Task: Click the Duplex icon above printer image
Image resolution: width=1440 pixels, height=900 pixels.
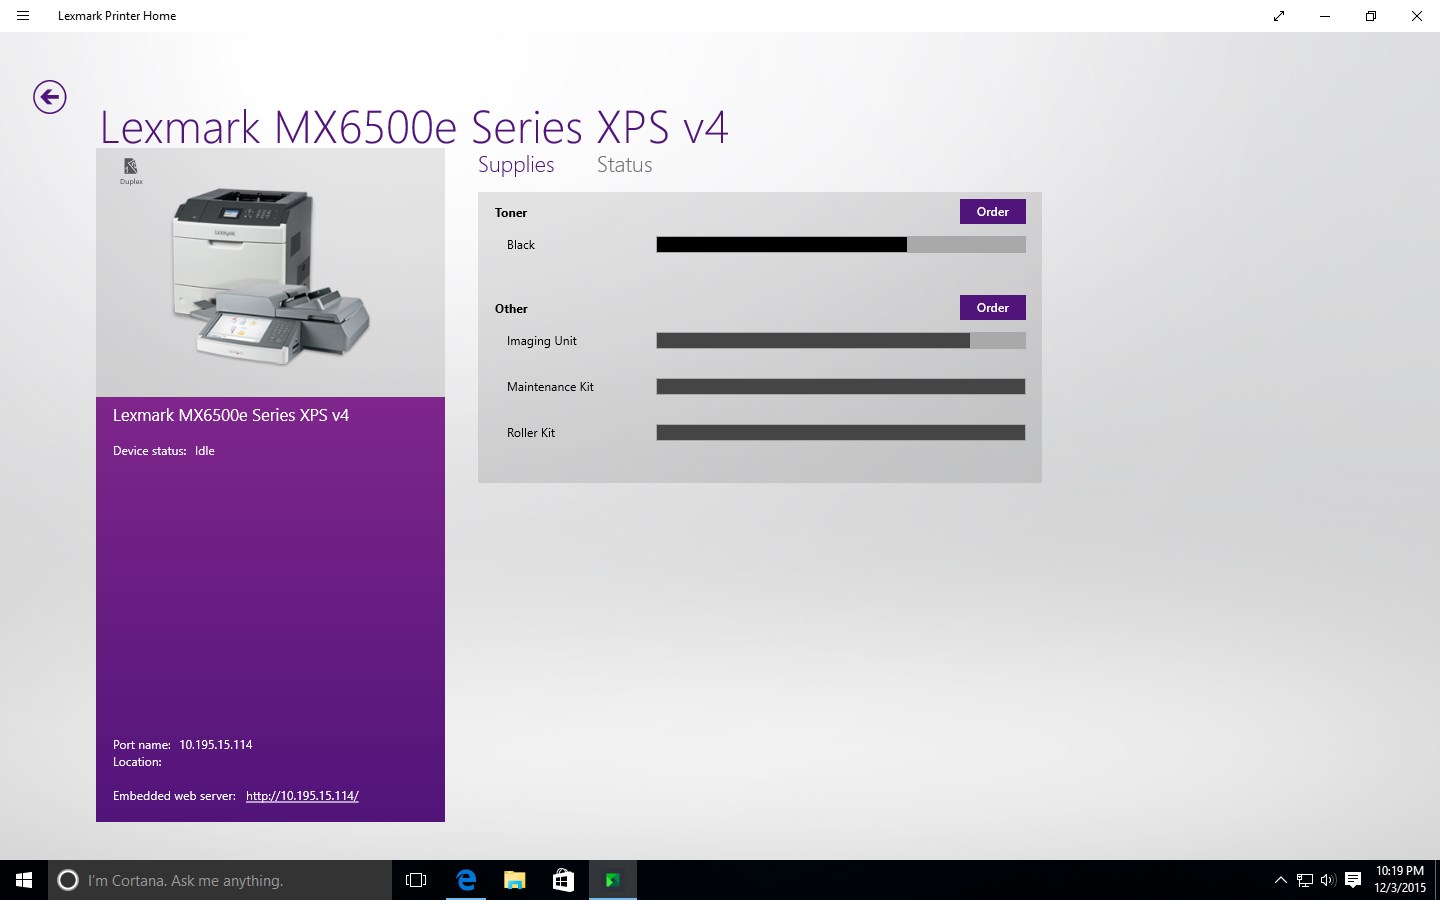Action: pos(131,170)
